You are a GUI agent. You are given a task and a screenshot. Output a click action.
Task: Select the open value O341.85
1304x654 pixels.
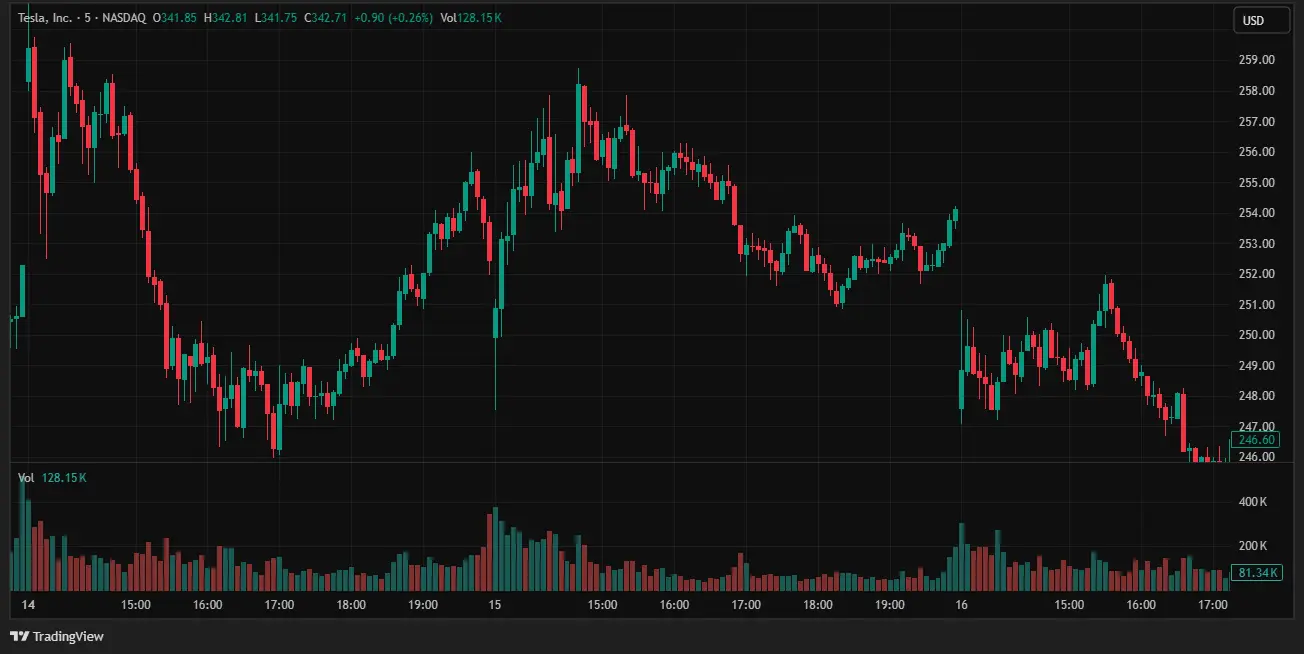[175, 18]
